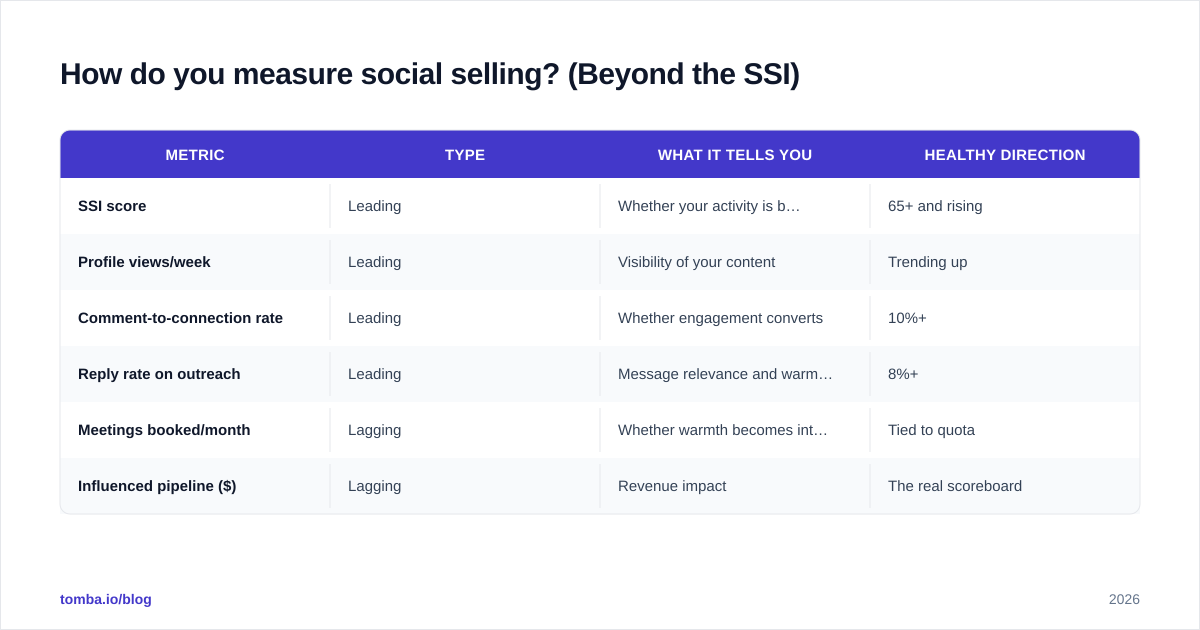Screen dimensions: 1200x630
Task: Click 'Leading' in the Reply rate row
Action: tap(374, 374)
